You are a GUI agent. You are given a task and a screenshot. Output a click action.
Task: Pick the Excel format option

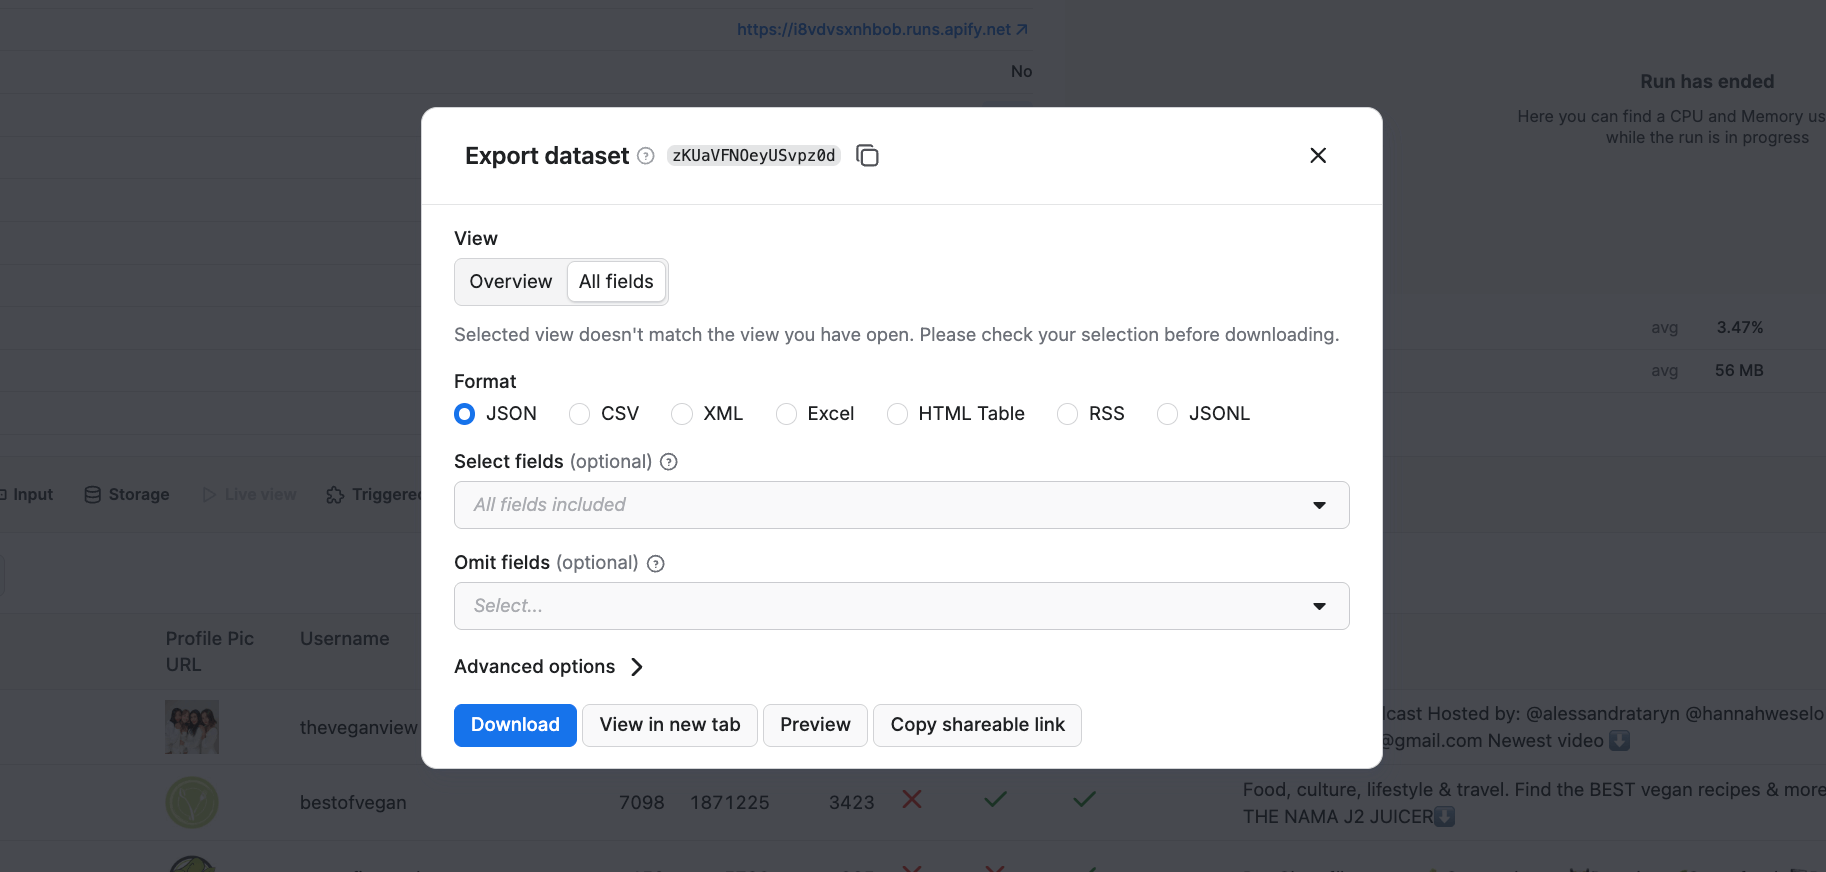787,414
